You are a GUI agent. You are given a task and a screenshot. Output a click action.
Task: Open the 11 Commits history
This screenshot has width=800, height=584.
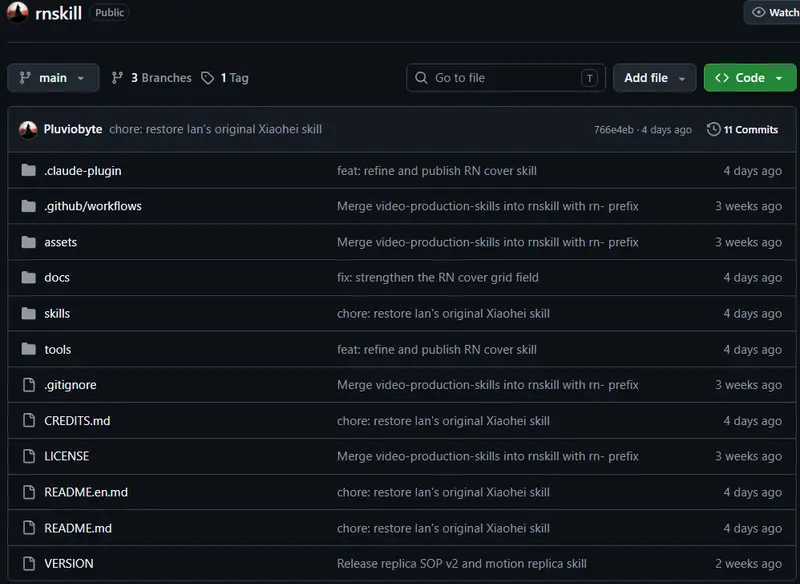(742, 130)
